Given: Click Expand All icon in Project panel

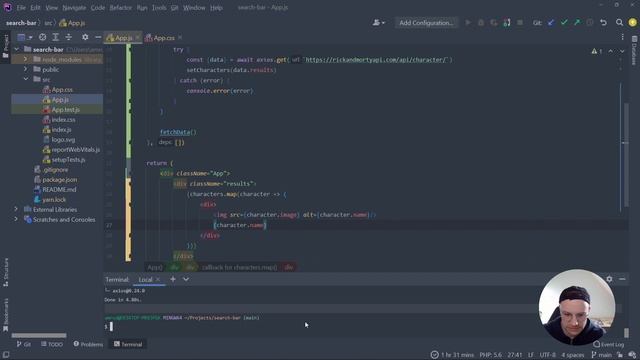Looking at the screenshot, I should pyautogui.click(x=56, y=37).
